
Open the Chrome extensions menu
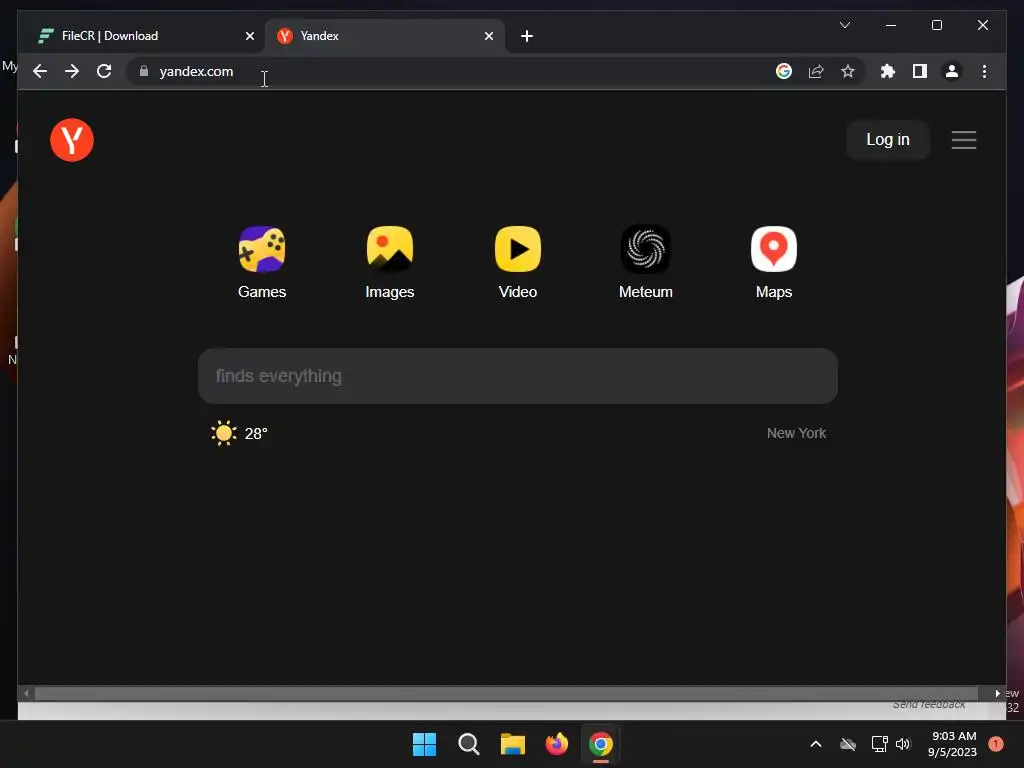point(888,71)
